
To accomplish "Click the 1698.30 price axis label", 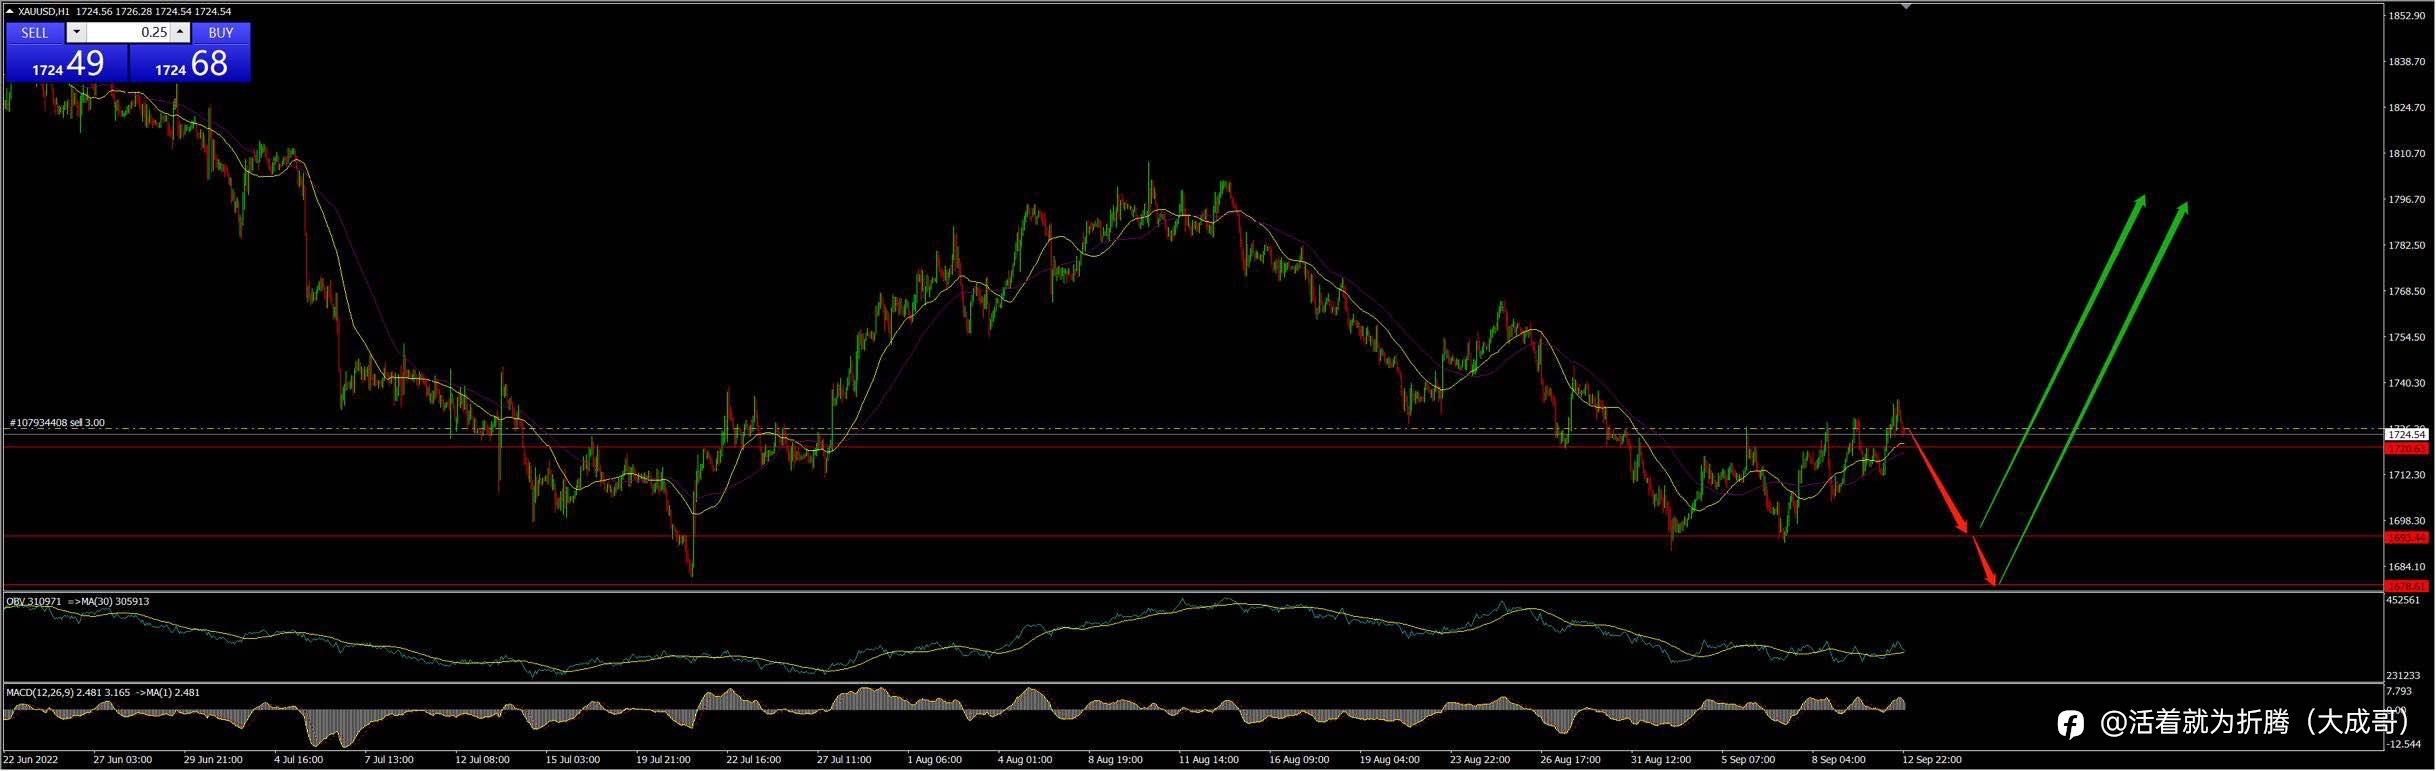I will tap(2406, 522).
